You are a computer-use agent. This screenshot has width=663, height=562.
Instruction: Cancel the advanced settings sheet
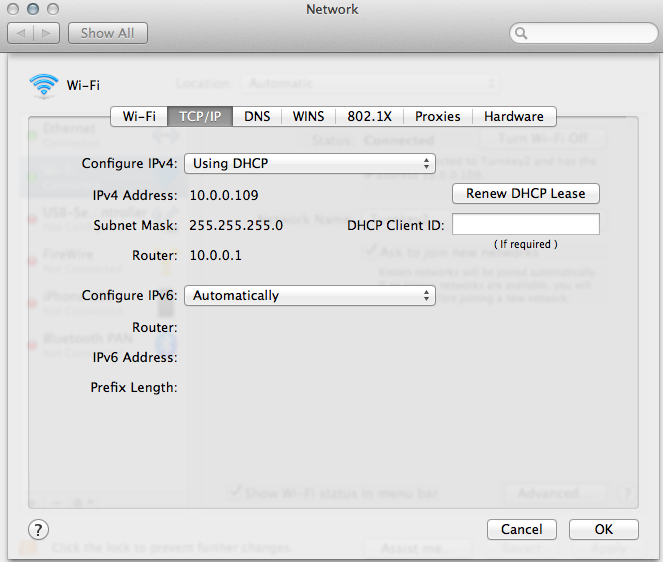[x=521, y=529]
